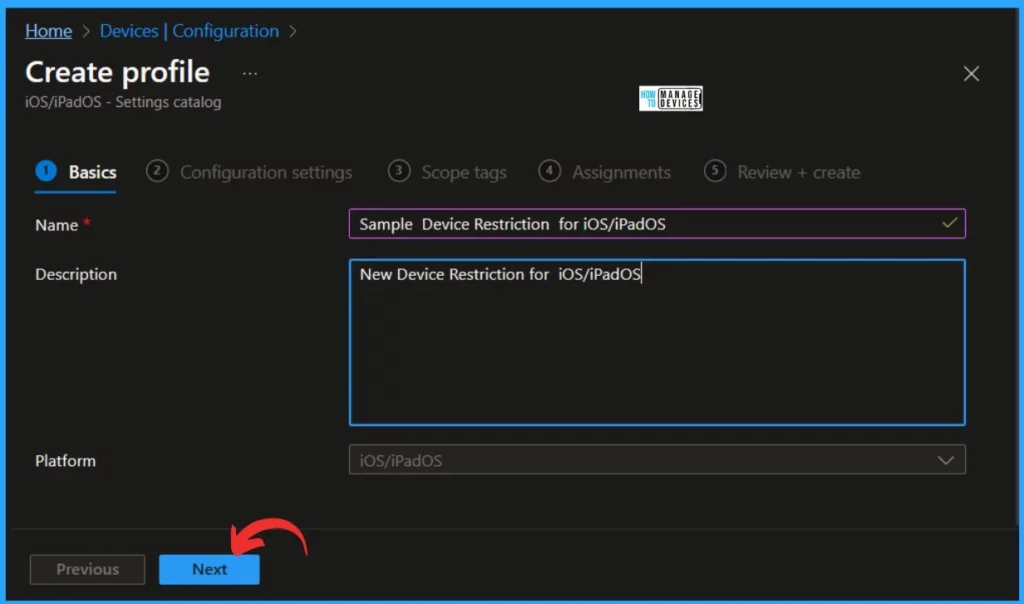The height and width of the screenshot is (604, 1024).
Task: Open Devices | Configuration breadcrumb
Action: click(189, 31)
